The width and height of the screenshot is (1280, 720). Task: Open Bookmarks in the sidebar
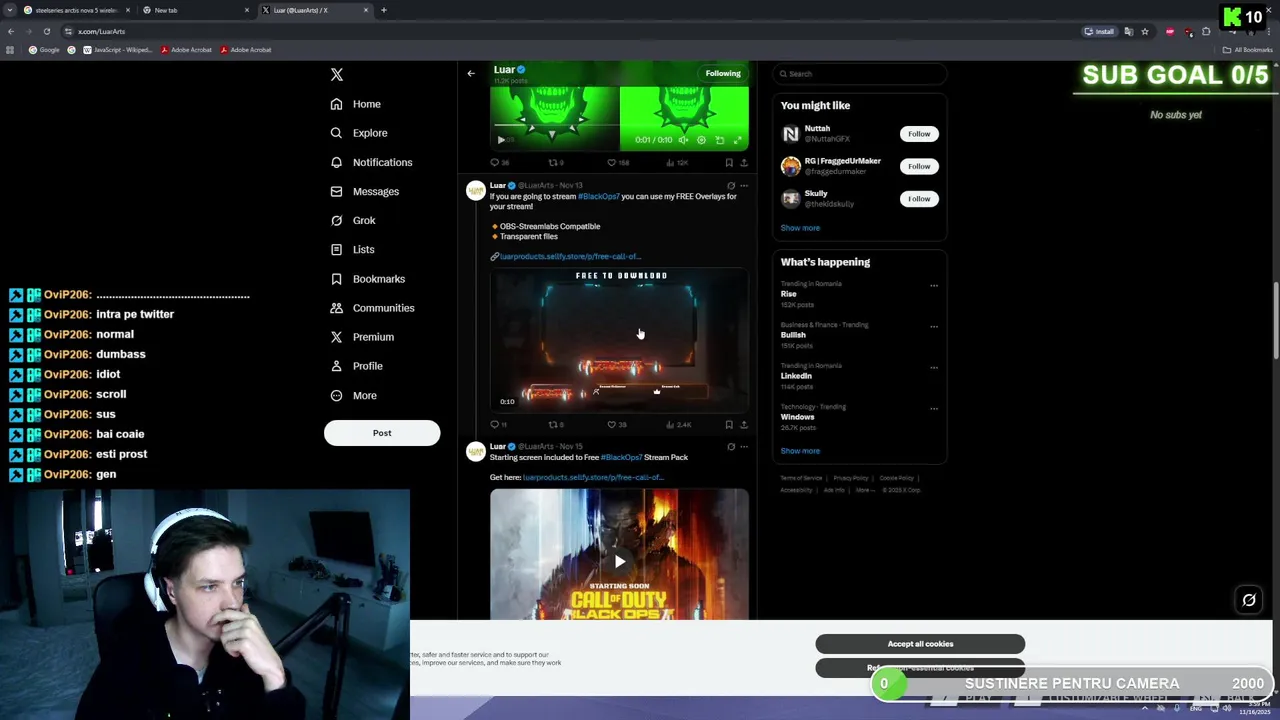[368, 279]
